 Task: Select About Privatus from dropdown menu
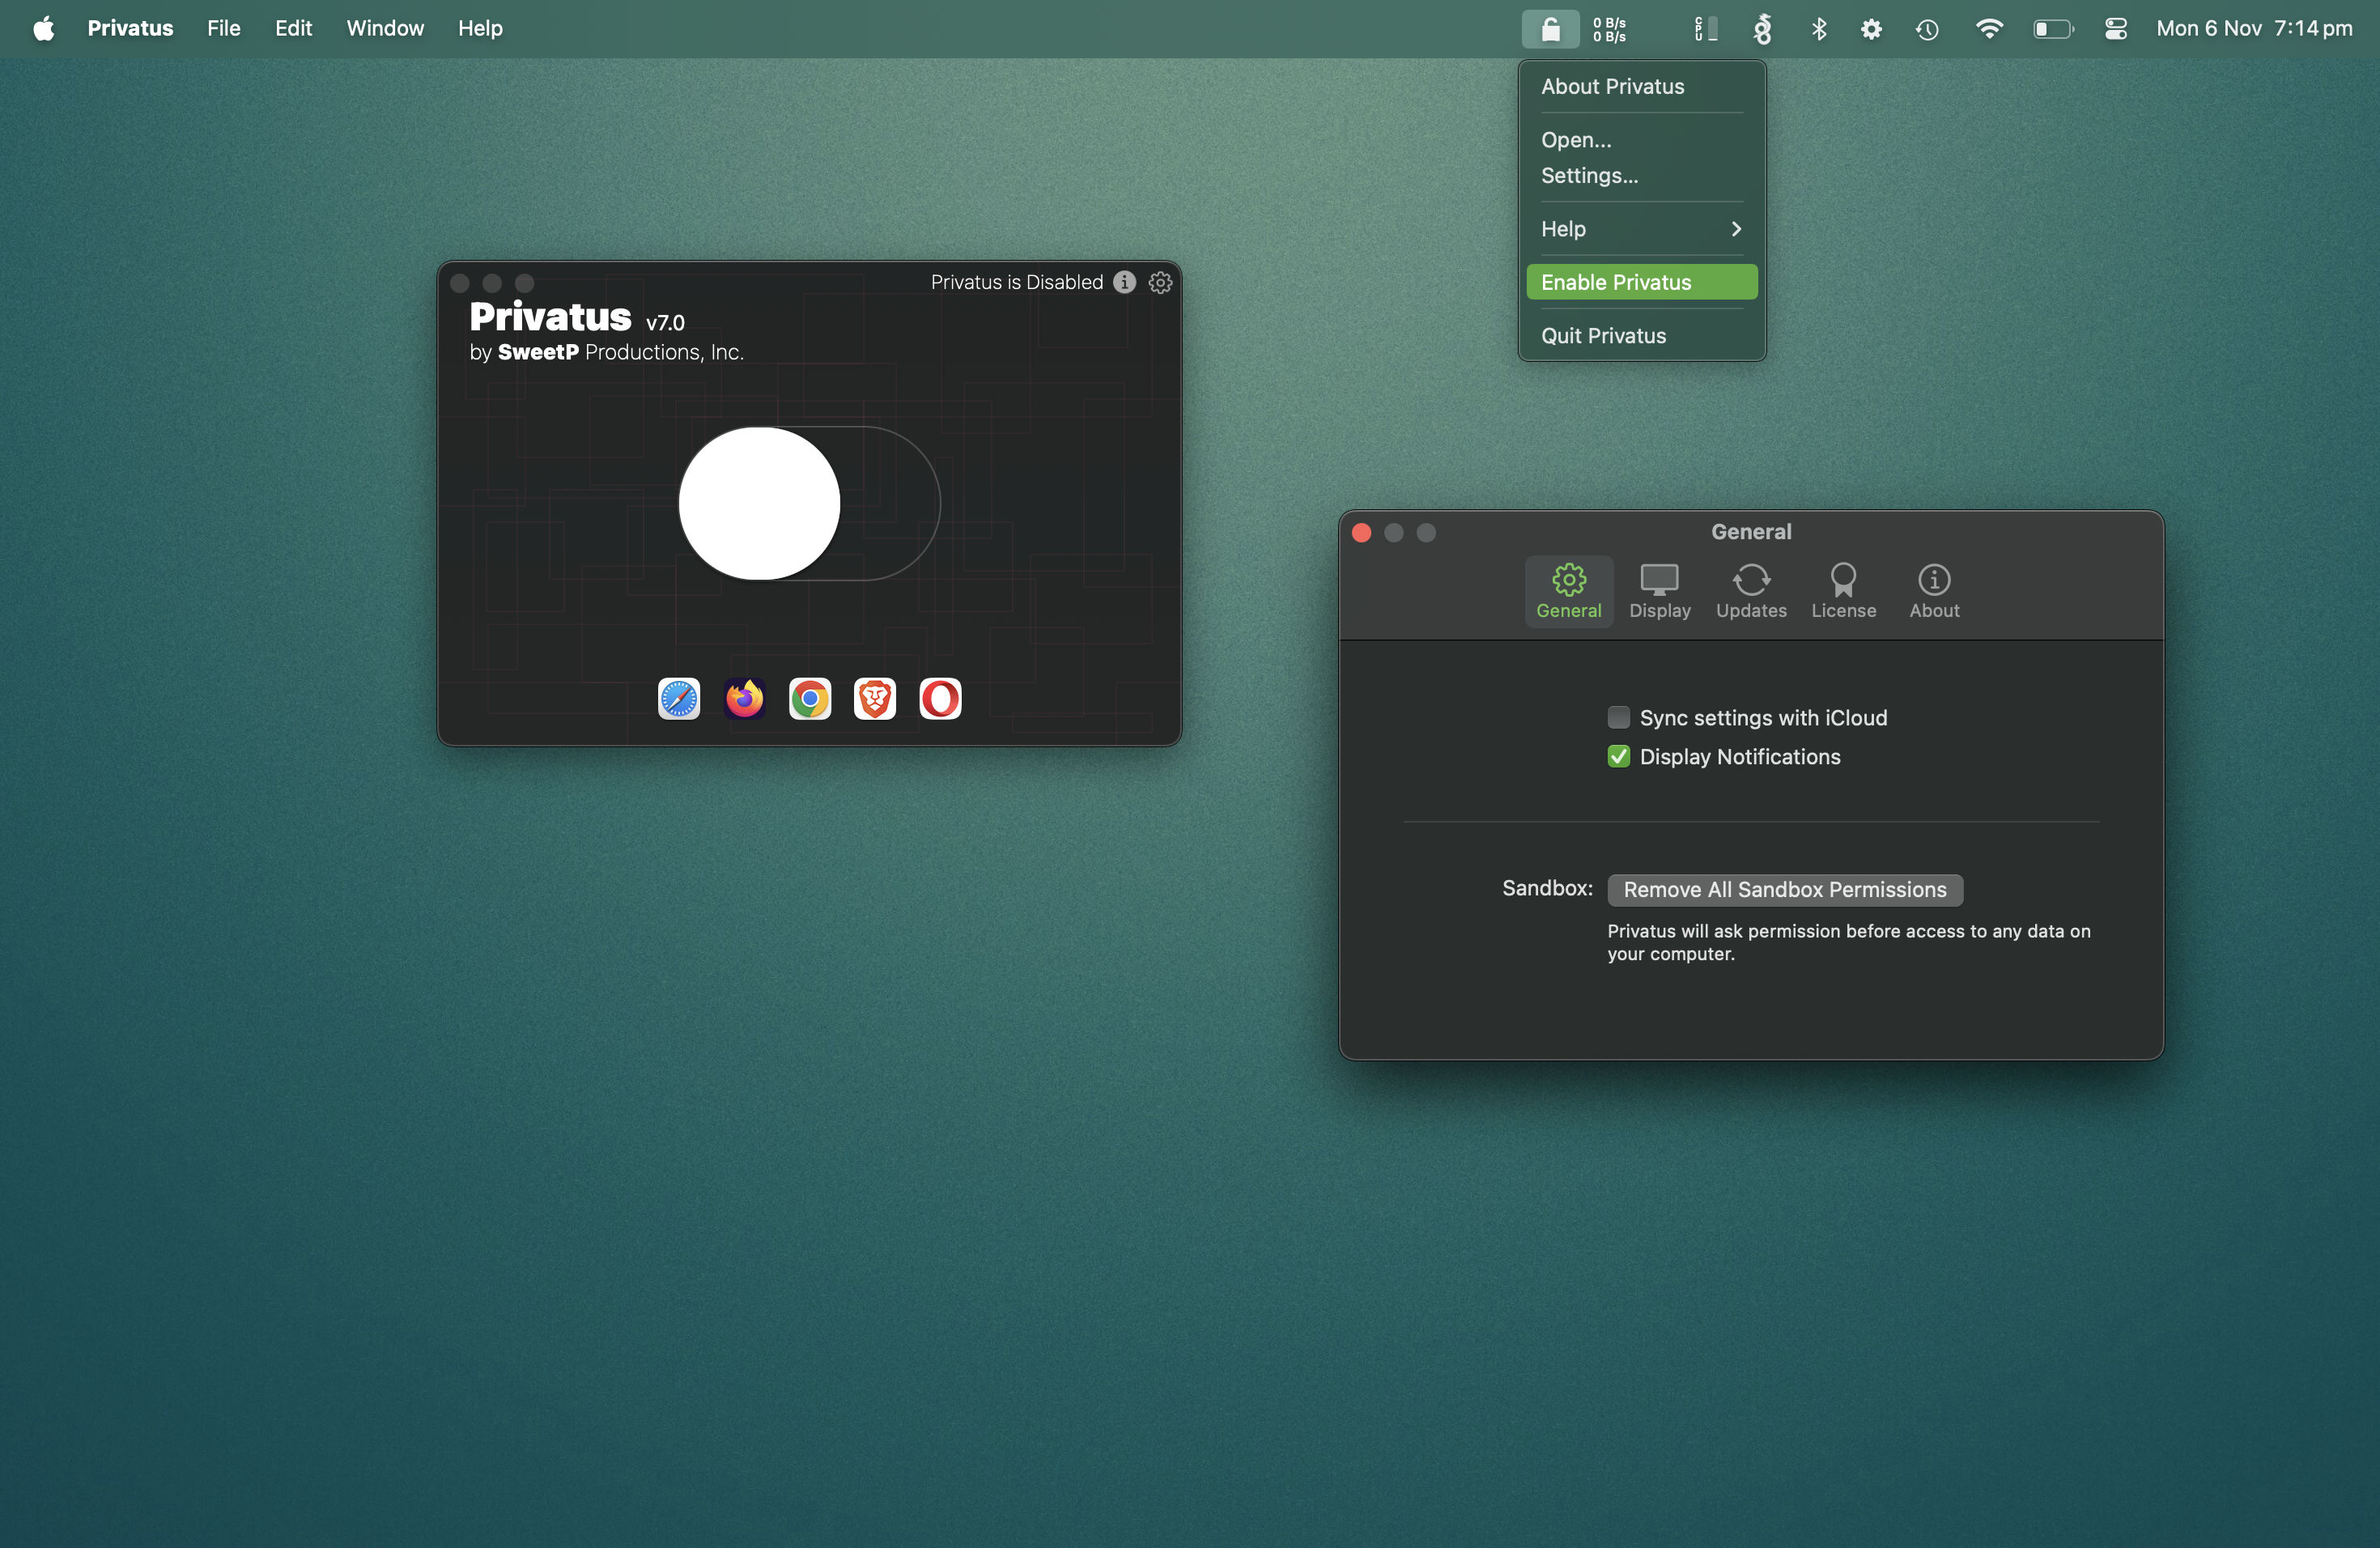point(1642,86)
